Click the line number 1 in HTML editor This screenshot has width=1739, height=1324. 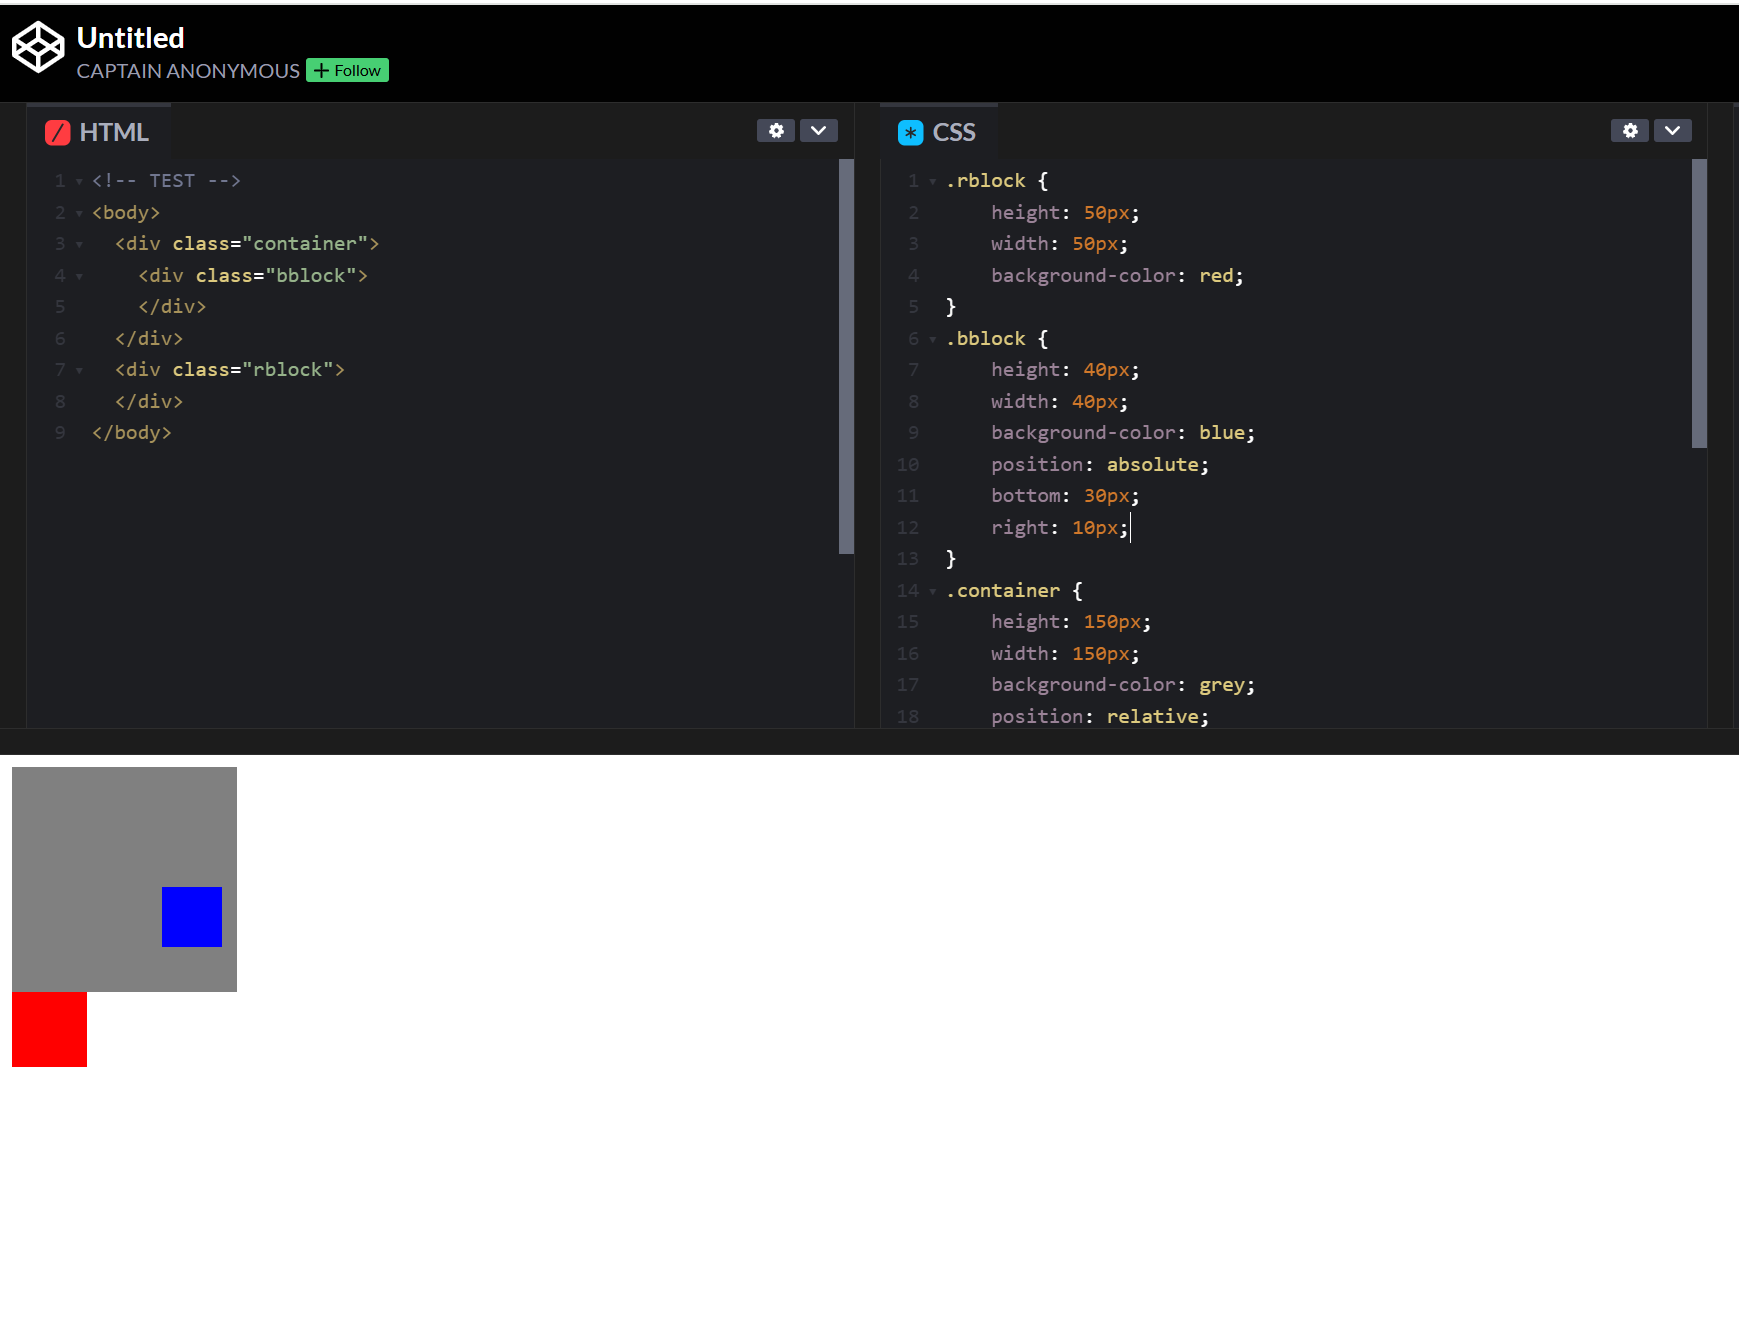coord(59,180)
